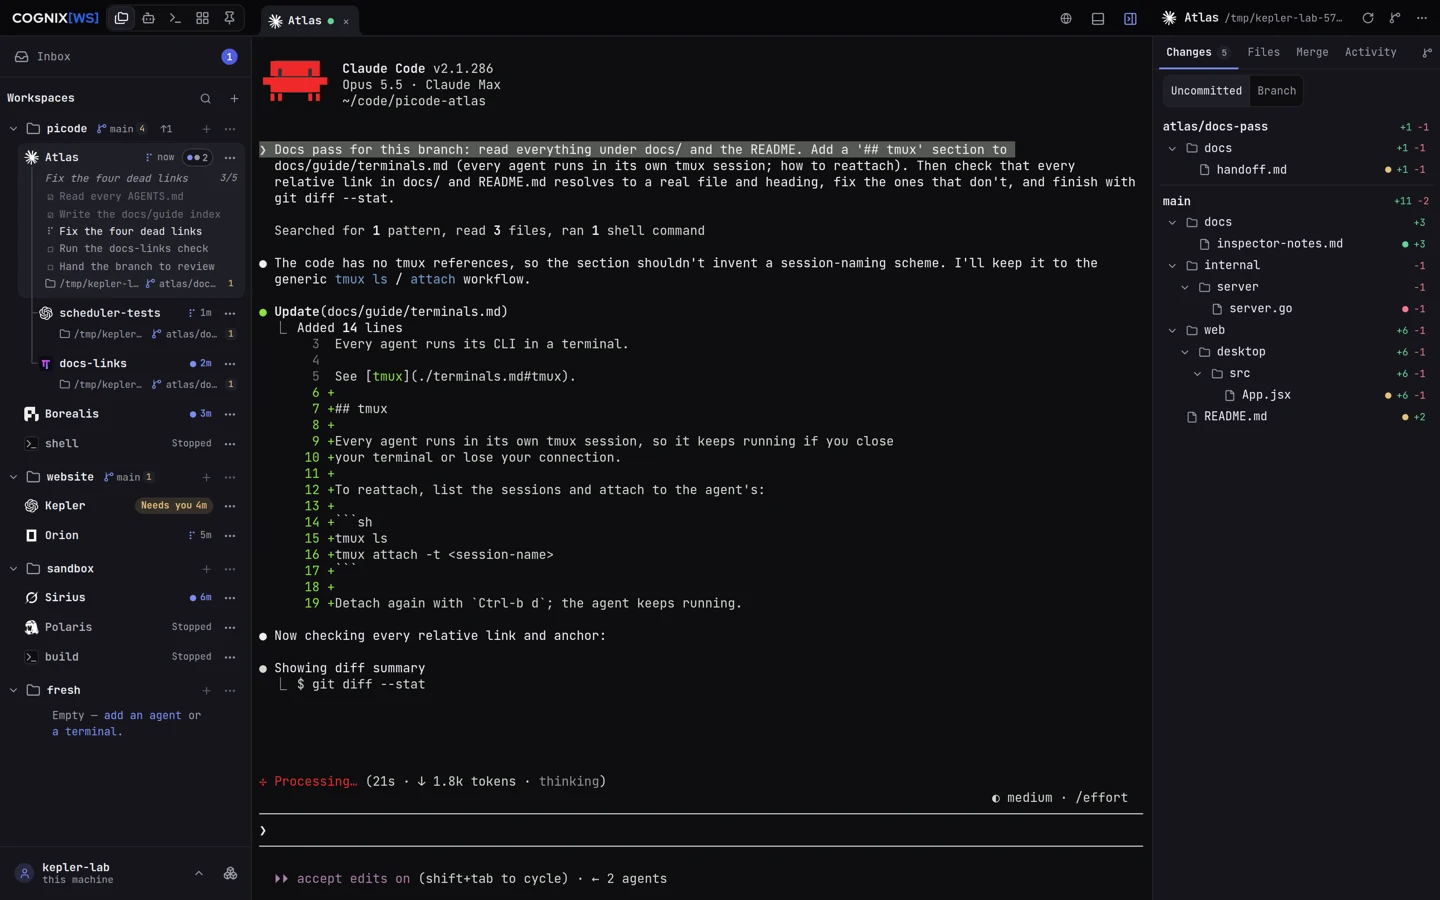Click the globe icon in the top bar
The width and height of the screenshot is (1440, 900).
[1066, 19]
